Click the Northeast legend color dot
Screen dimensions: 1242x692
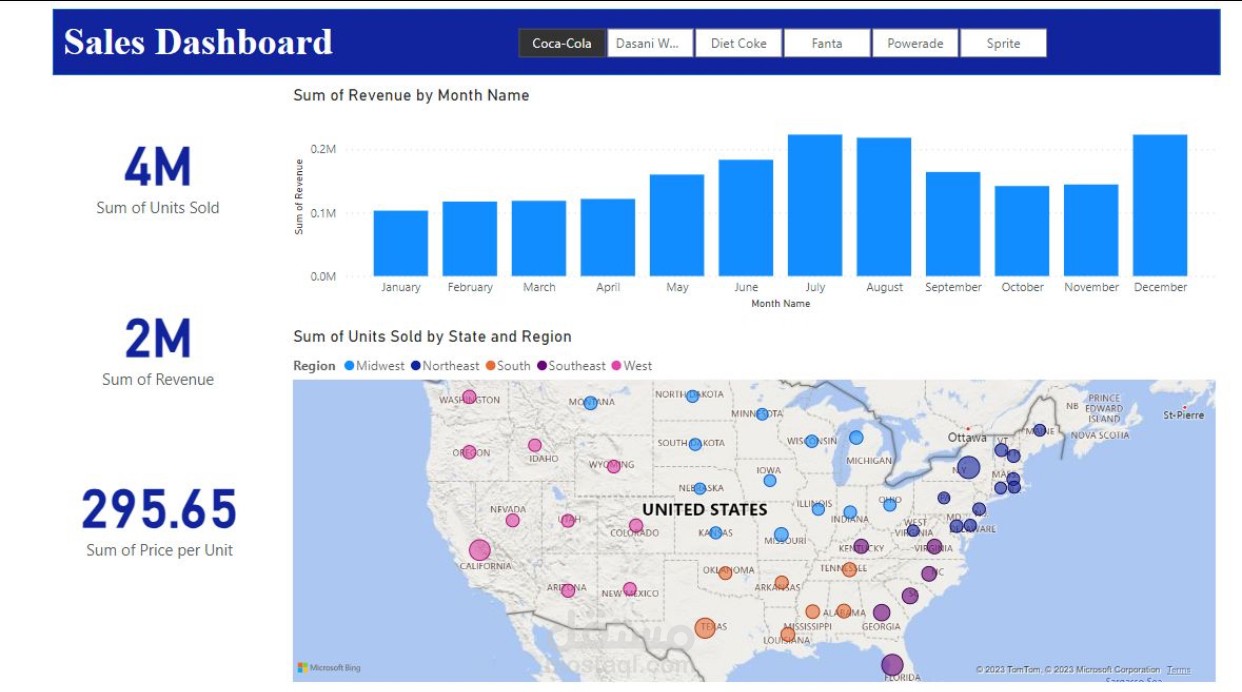[x=415, y=366]
